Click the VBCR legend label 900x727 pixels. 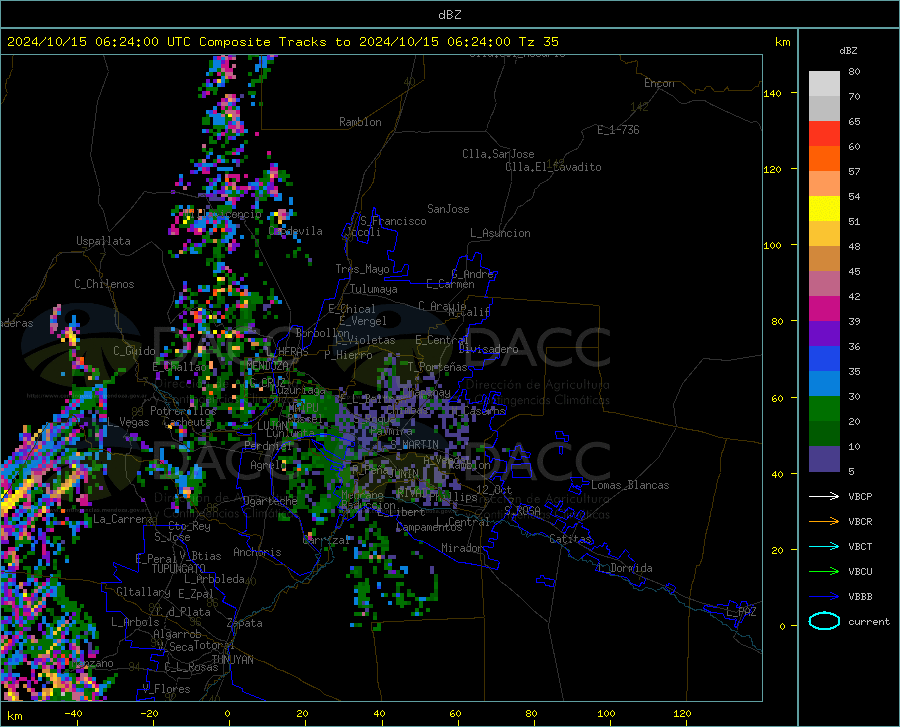(860, 522)
